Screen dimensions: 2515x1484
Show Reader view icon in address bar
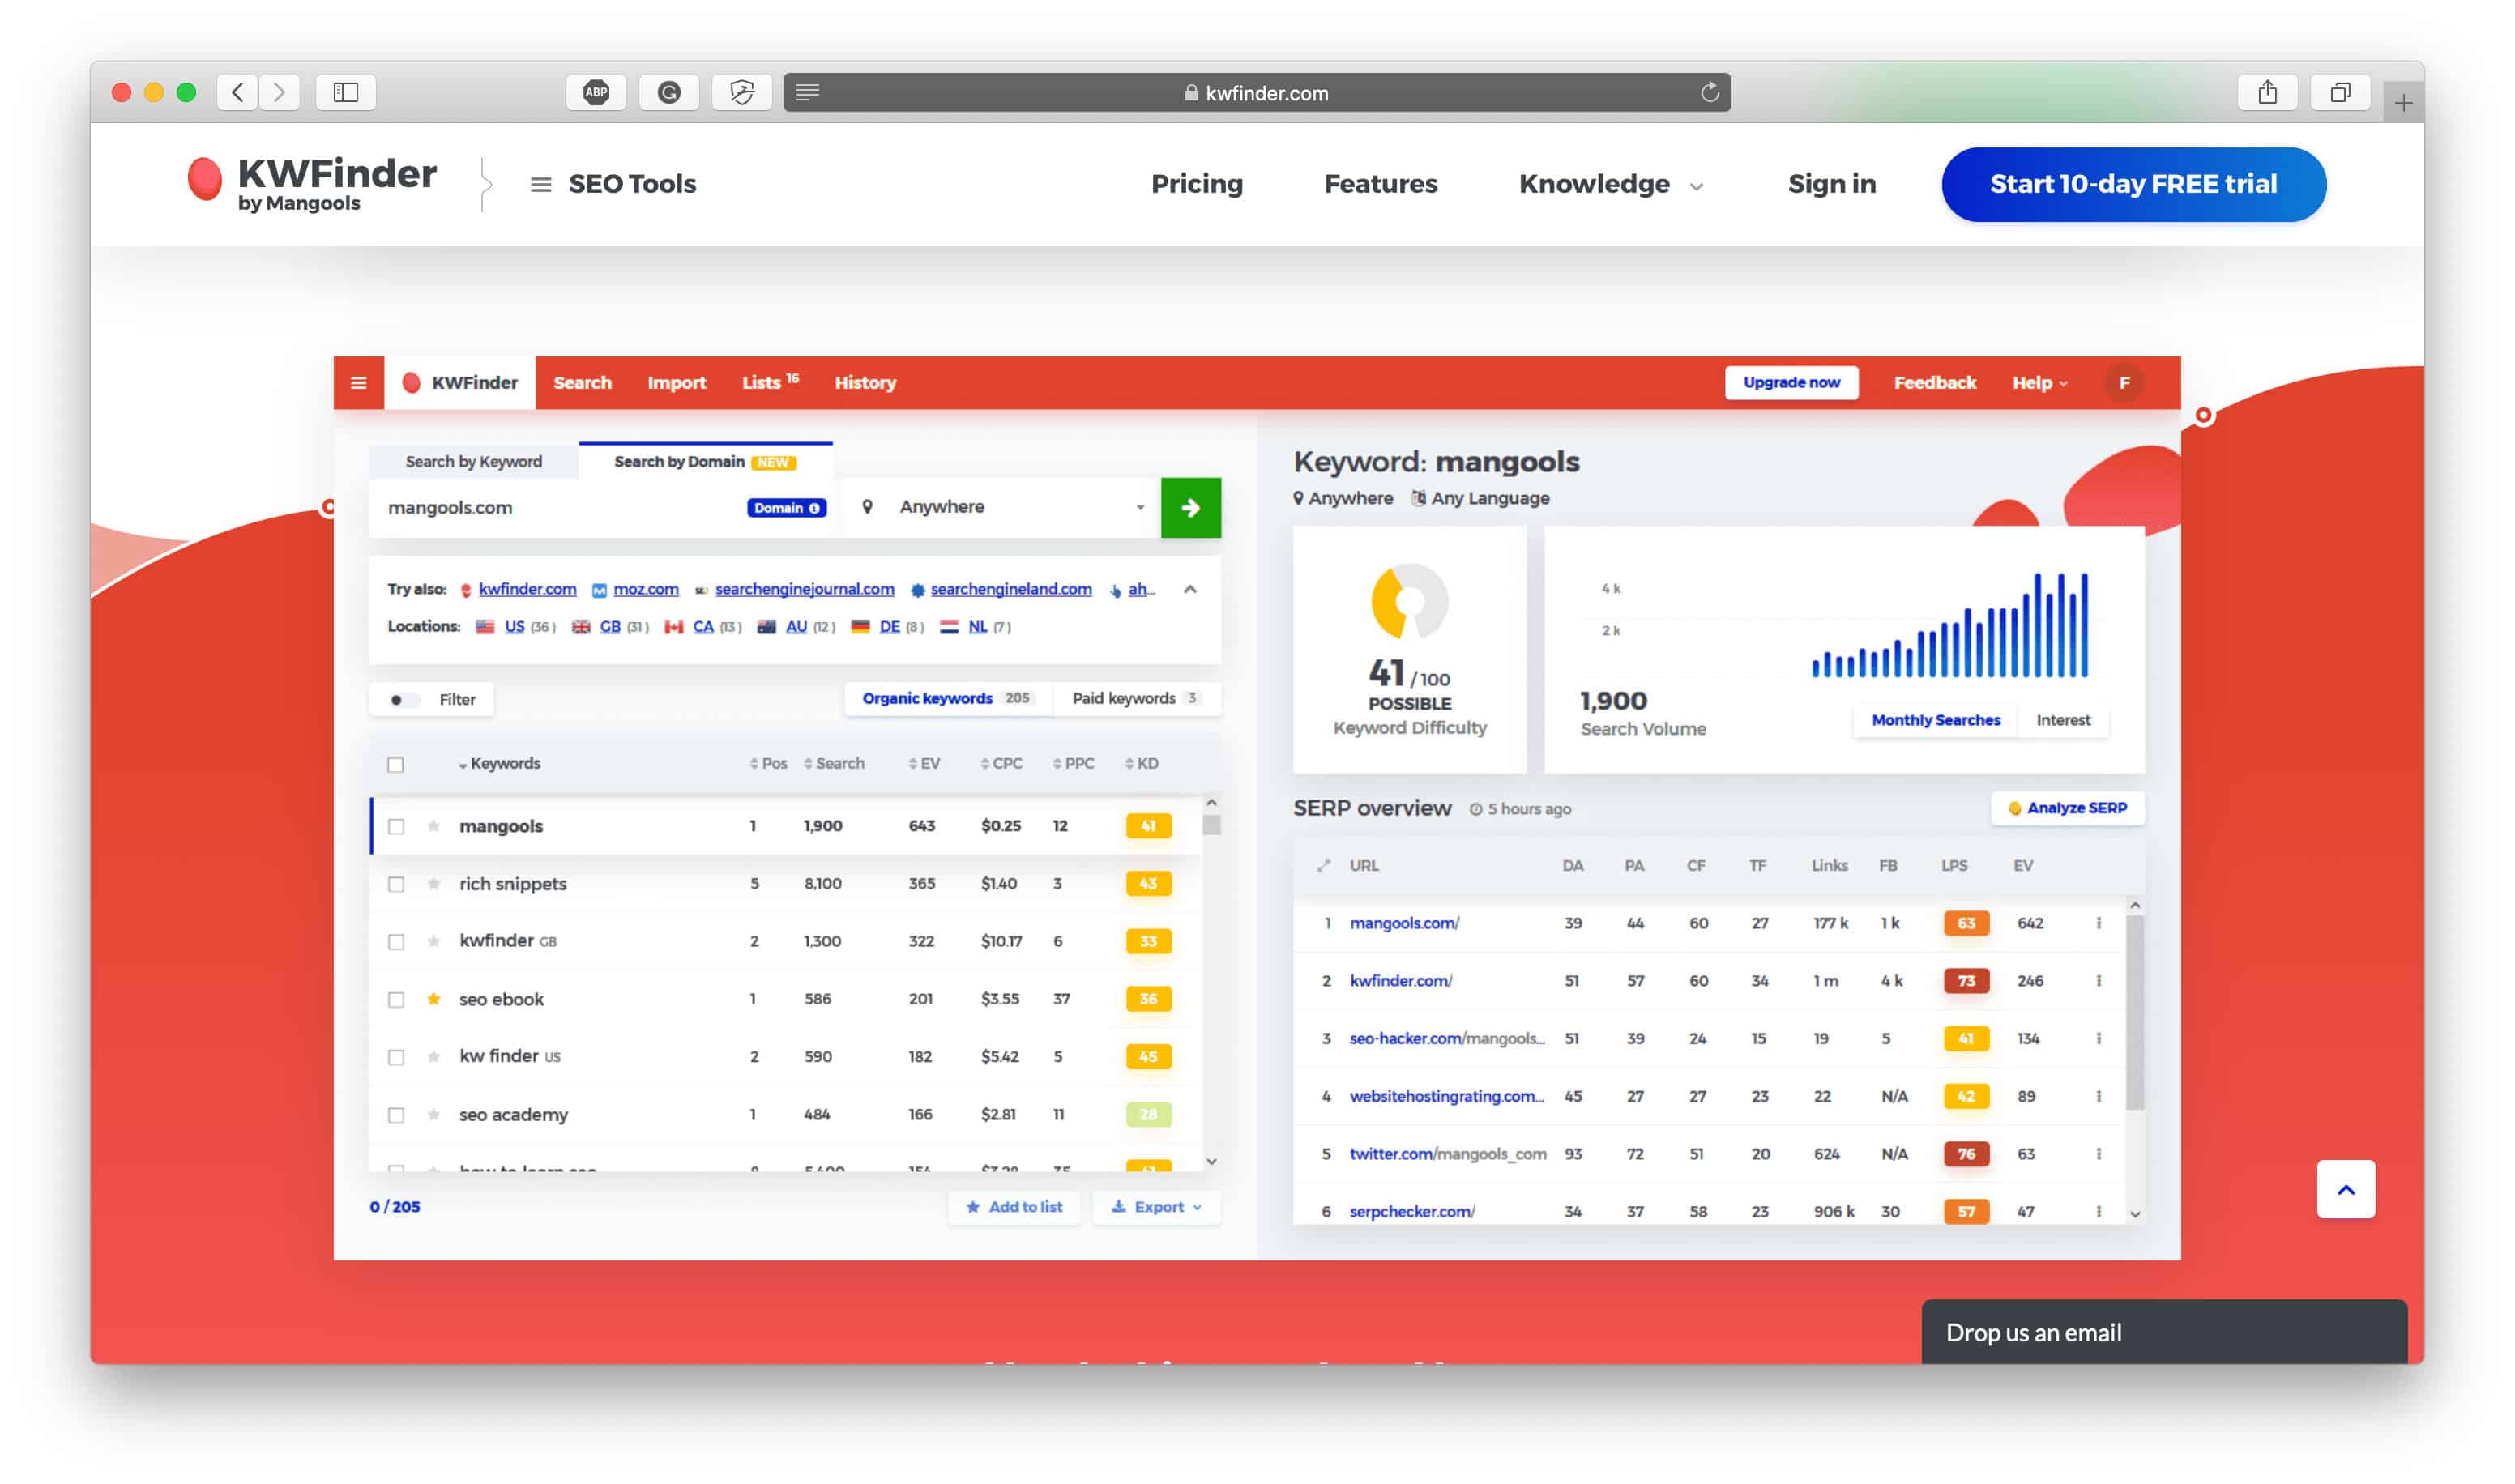[x=808, y=93]
